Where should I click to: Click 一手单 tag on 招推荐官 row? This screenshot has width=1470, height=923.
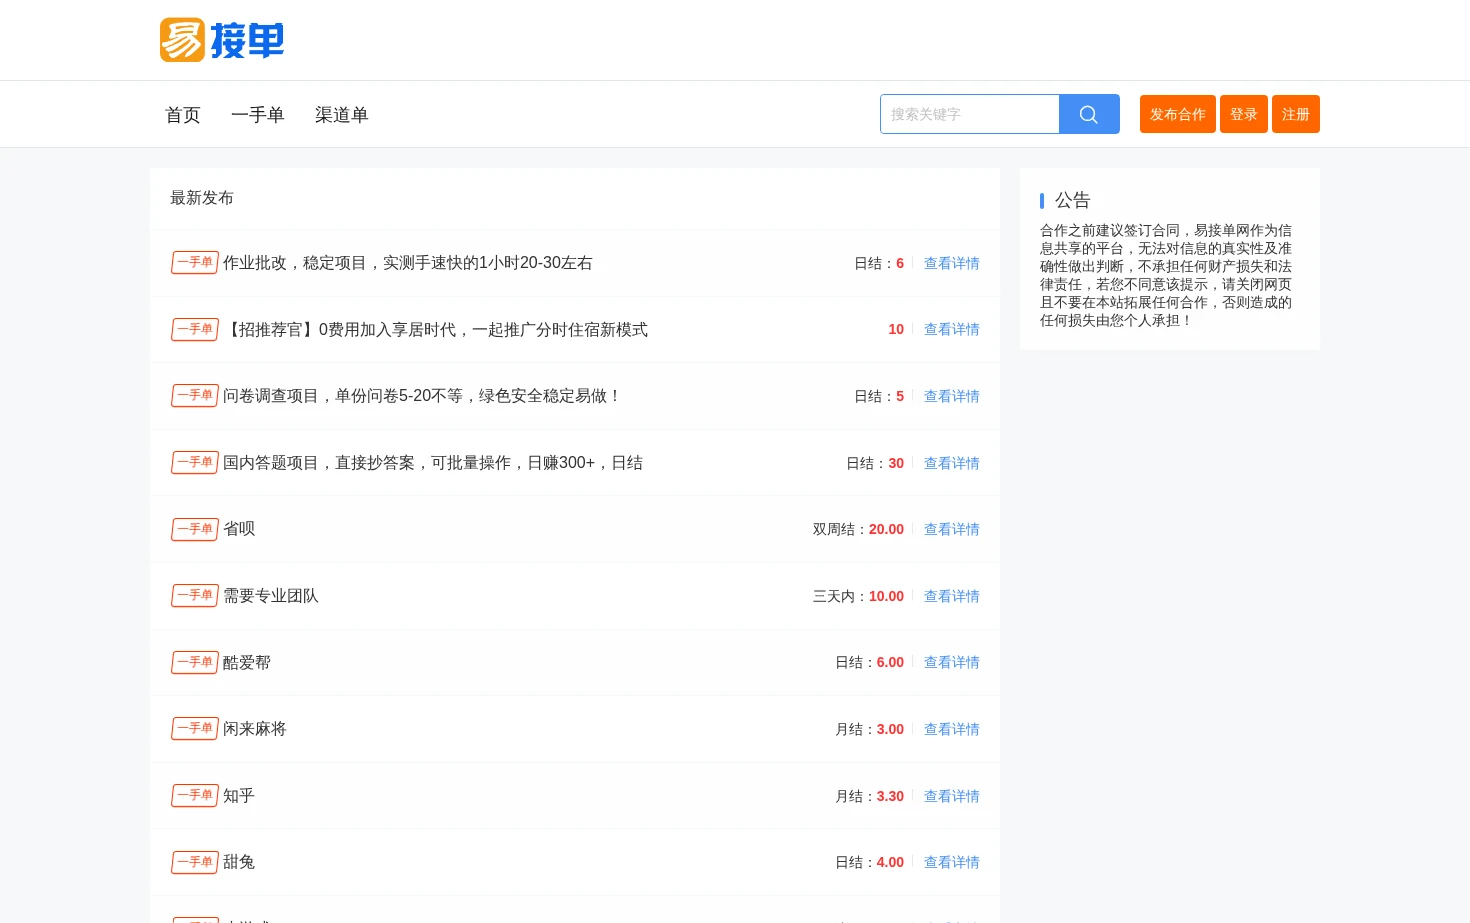(195, 329)
